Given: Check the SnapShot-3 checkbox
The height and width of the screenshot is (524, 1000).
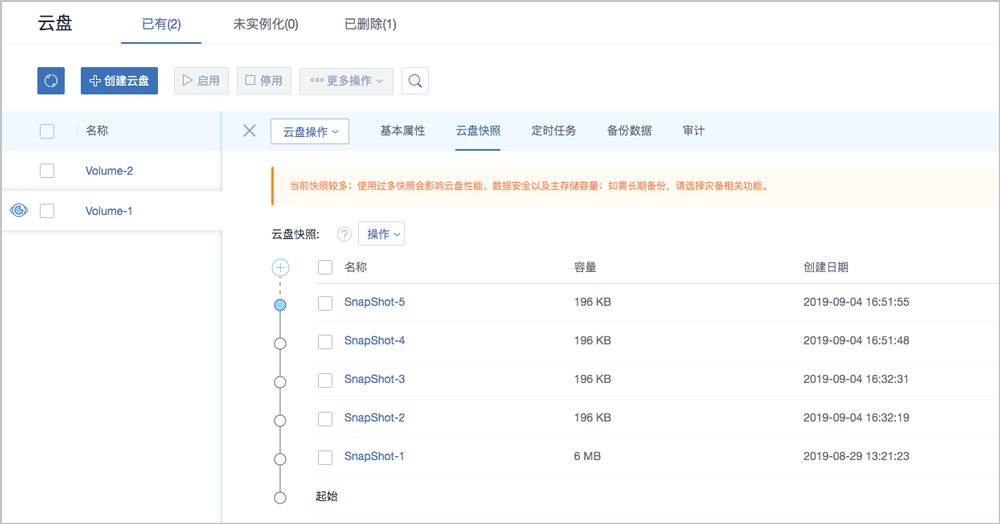Looking at the screenshot, I should tap(325, 380).
